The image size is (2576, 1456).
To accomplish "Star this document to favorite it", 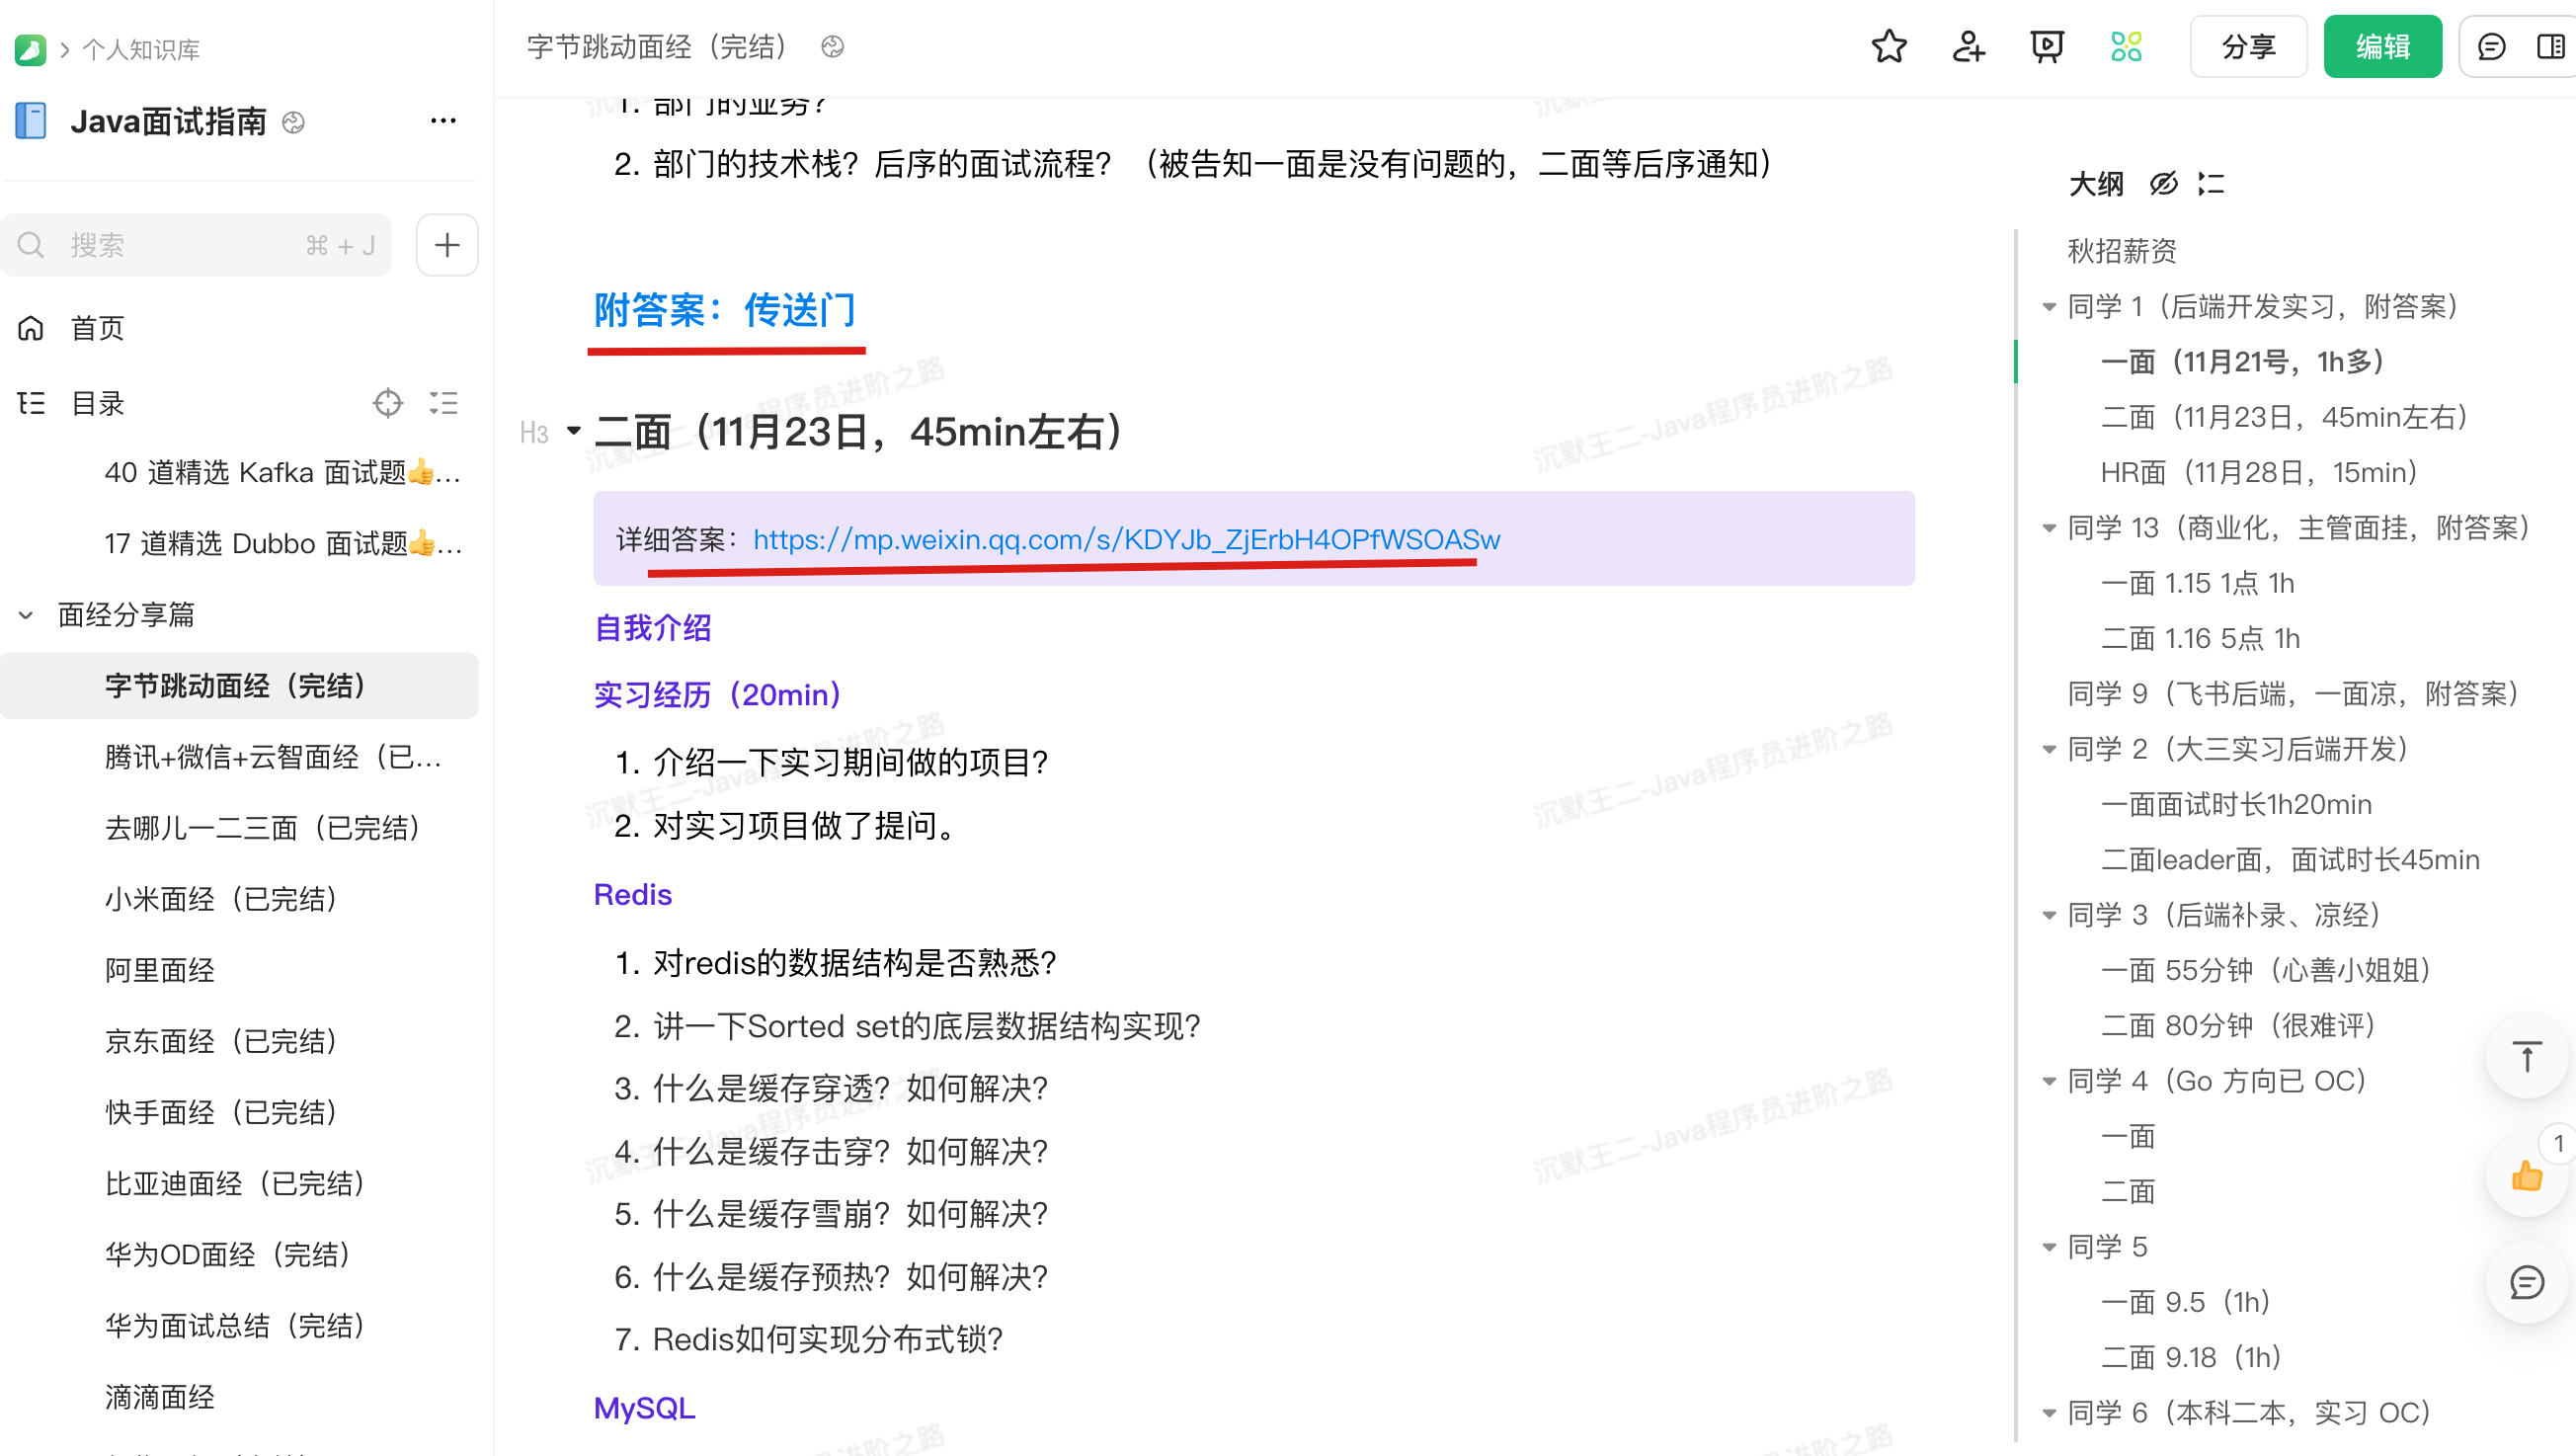I will click(x=1889, y=46).
